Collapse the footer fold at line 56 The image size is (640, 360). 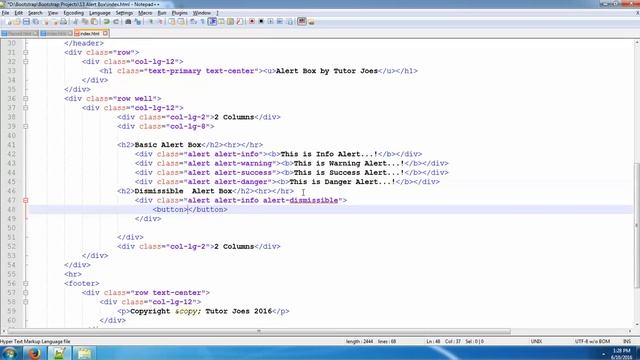25,283
